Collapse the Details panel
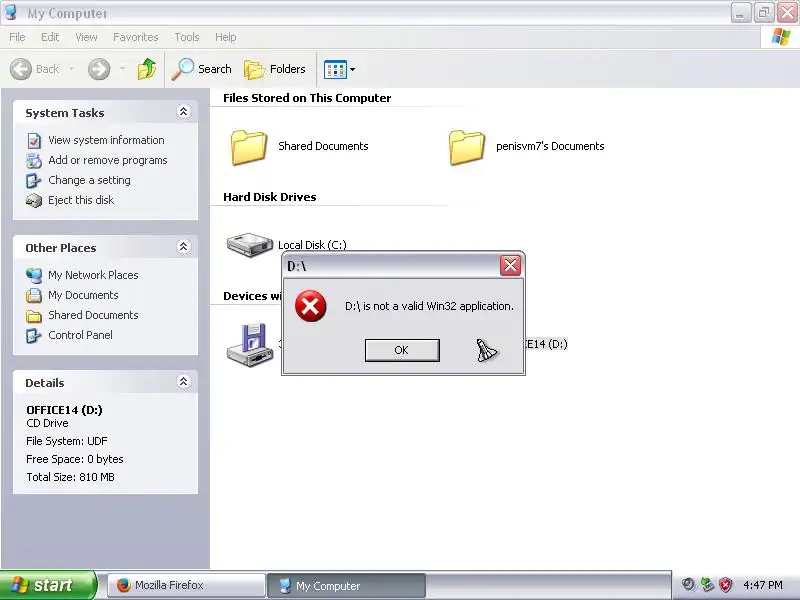800x600 pixels. (x=184, y=381)
